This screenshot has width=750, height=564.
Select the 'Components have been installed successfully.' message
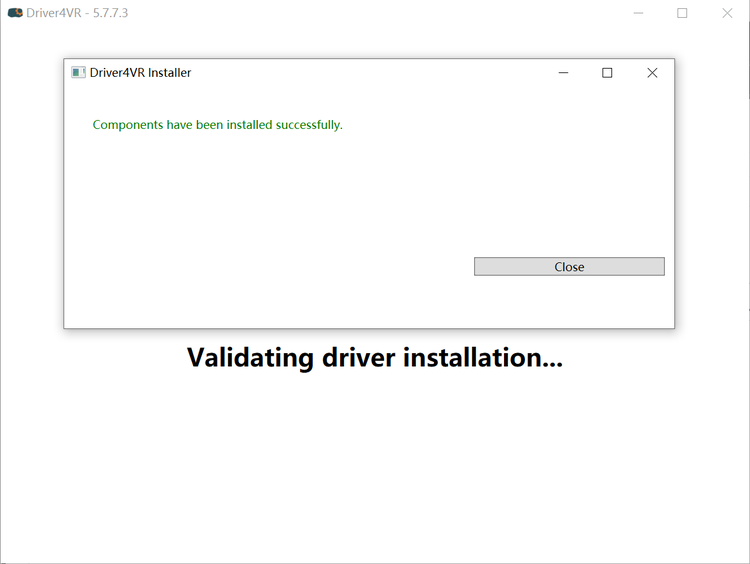point(218,125)
